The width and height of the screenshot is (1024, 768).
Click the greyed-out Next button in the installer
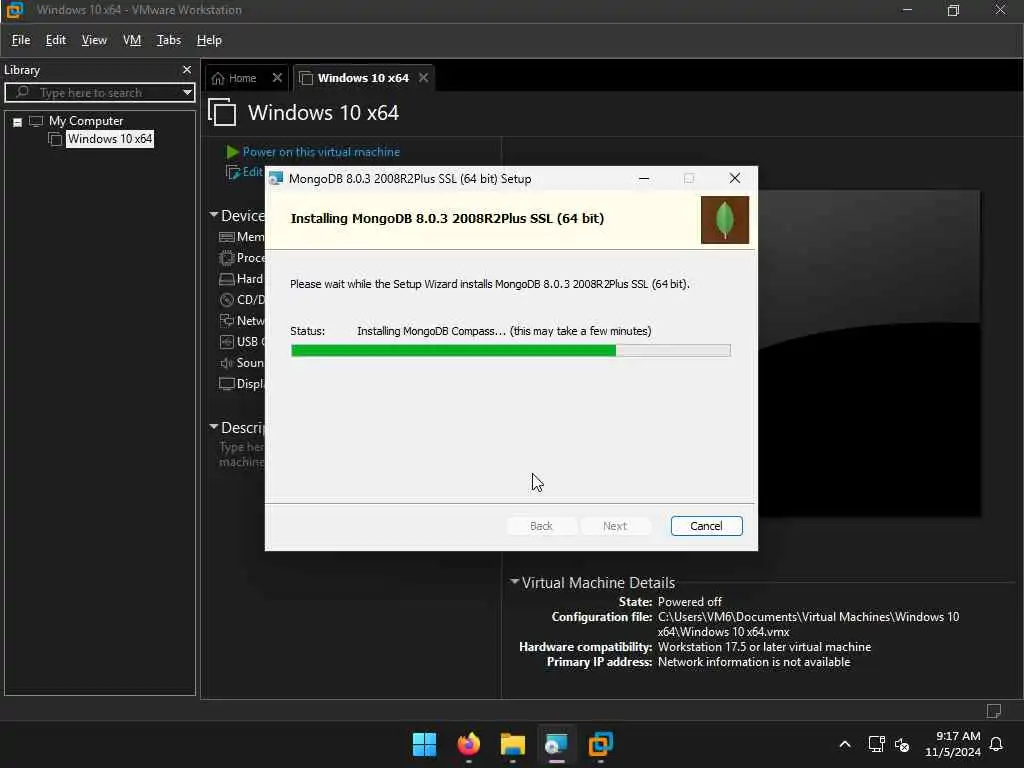point(615,526)
